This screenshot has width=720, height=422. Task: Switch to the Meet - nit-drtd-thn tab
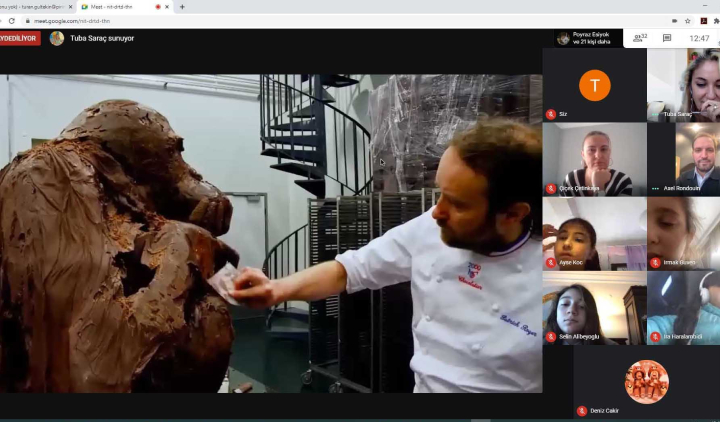125,7
